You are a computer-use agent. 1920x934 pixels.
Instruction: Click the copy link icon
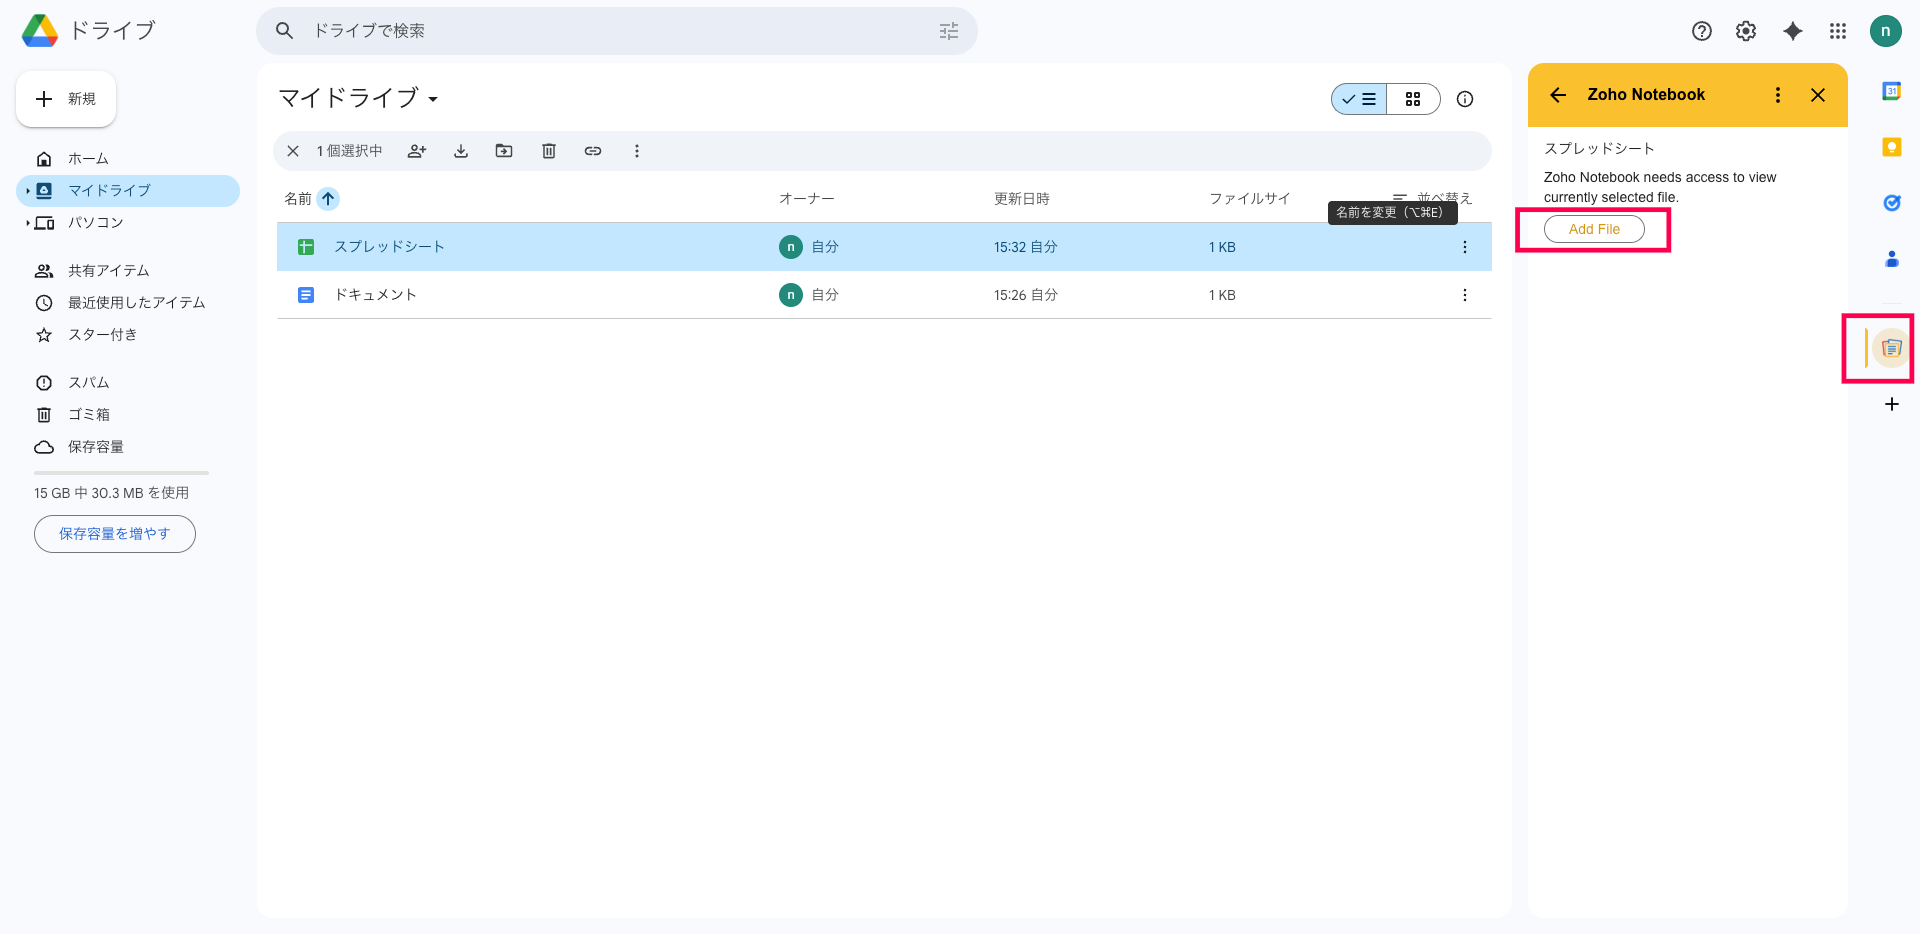click(x=593, y=151)
